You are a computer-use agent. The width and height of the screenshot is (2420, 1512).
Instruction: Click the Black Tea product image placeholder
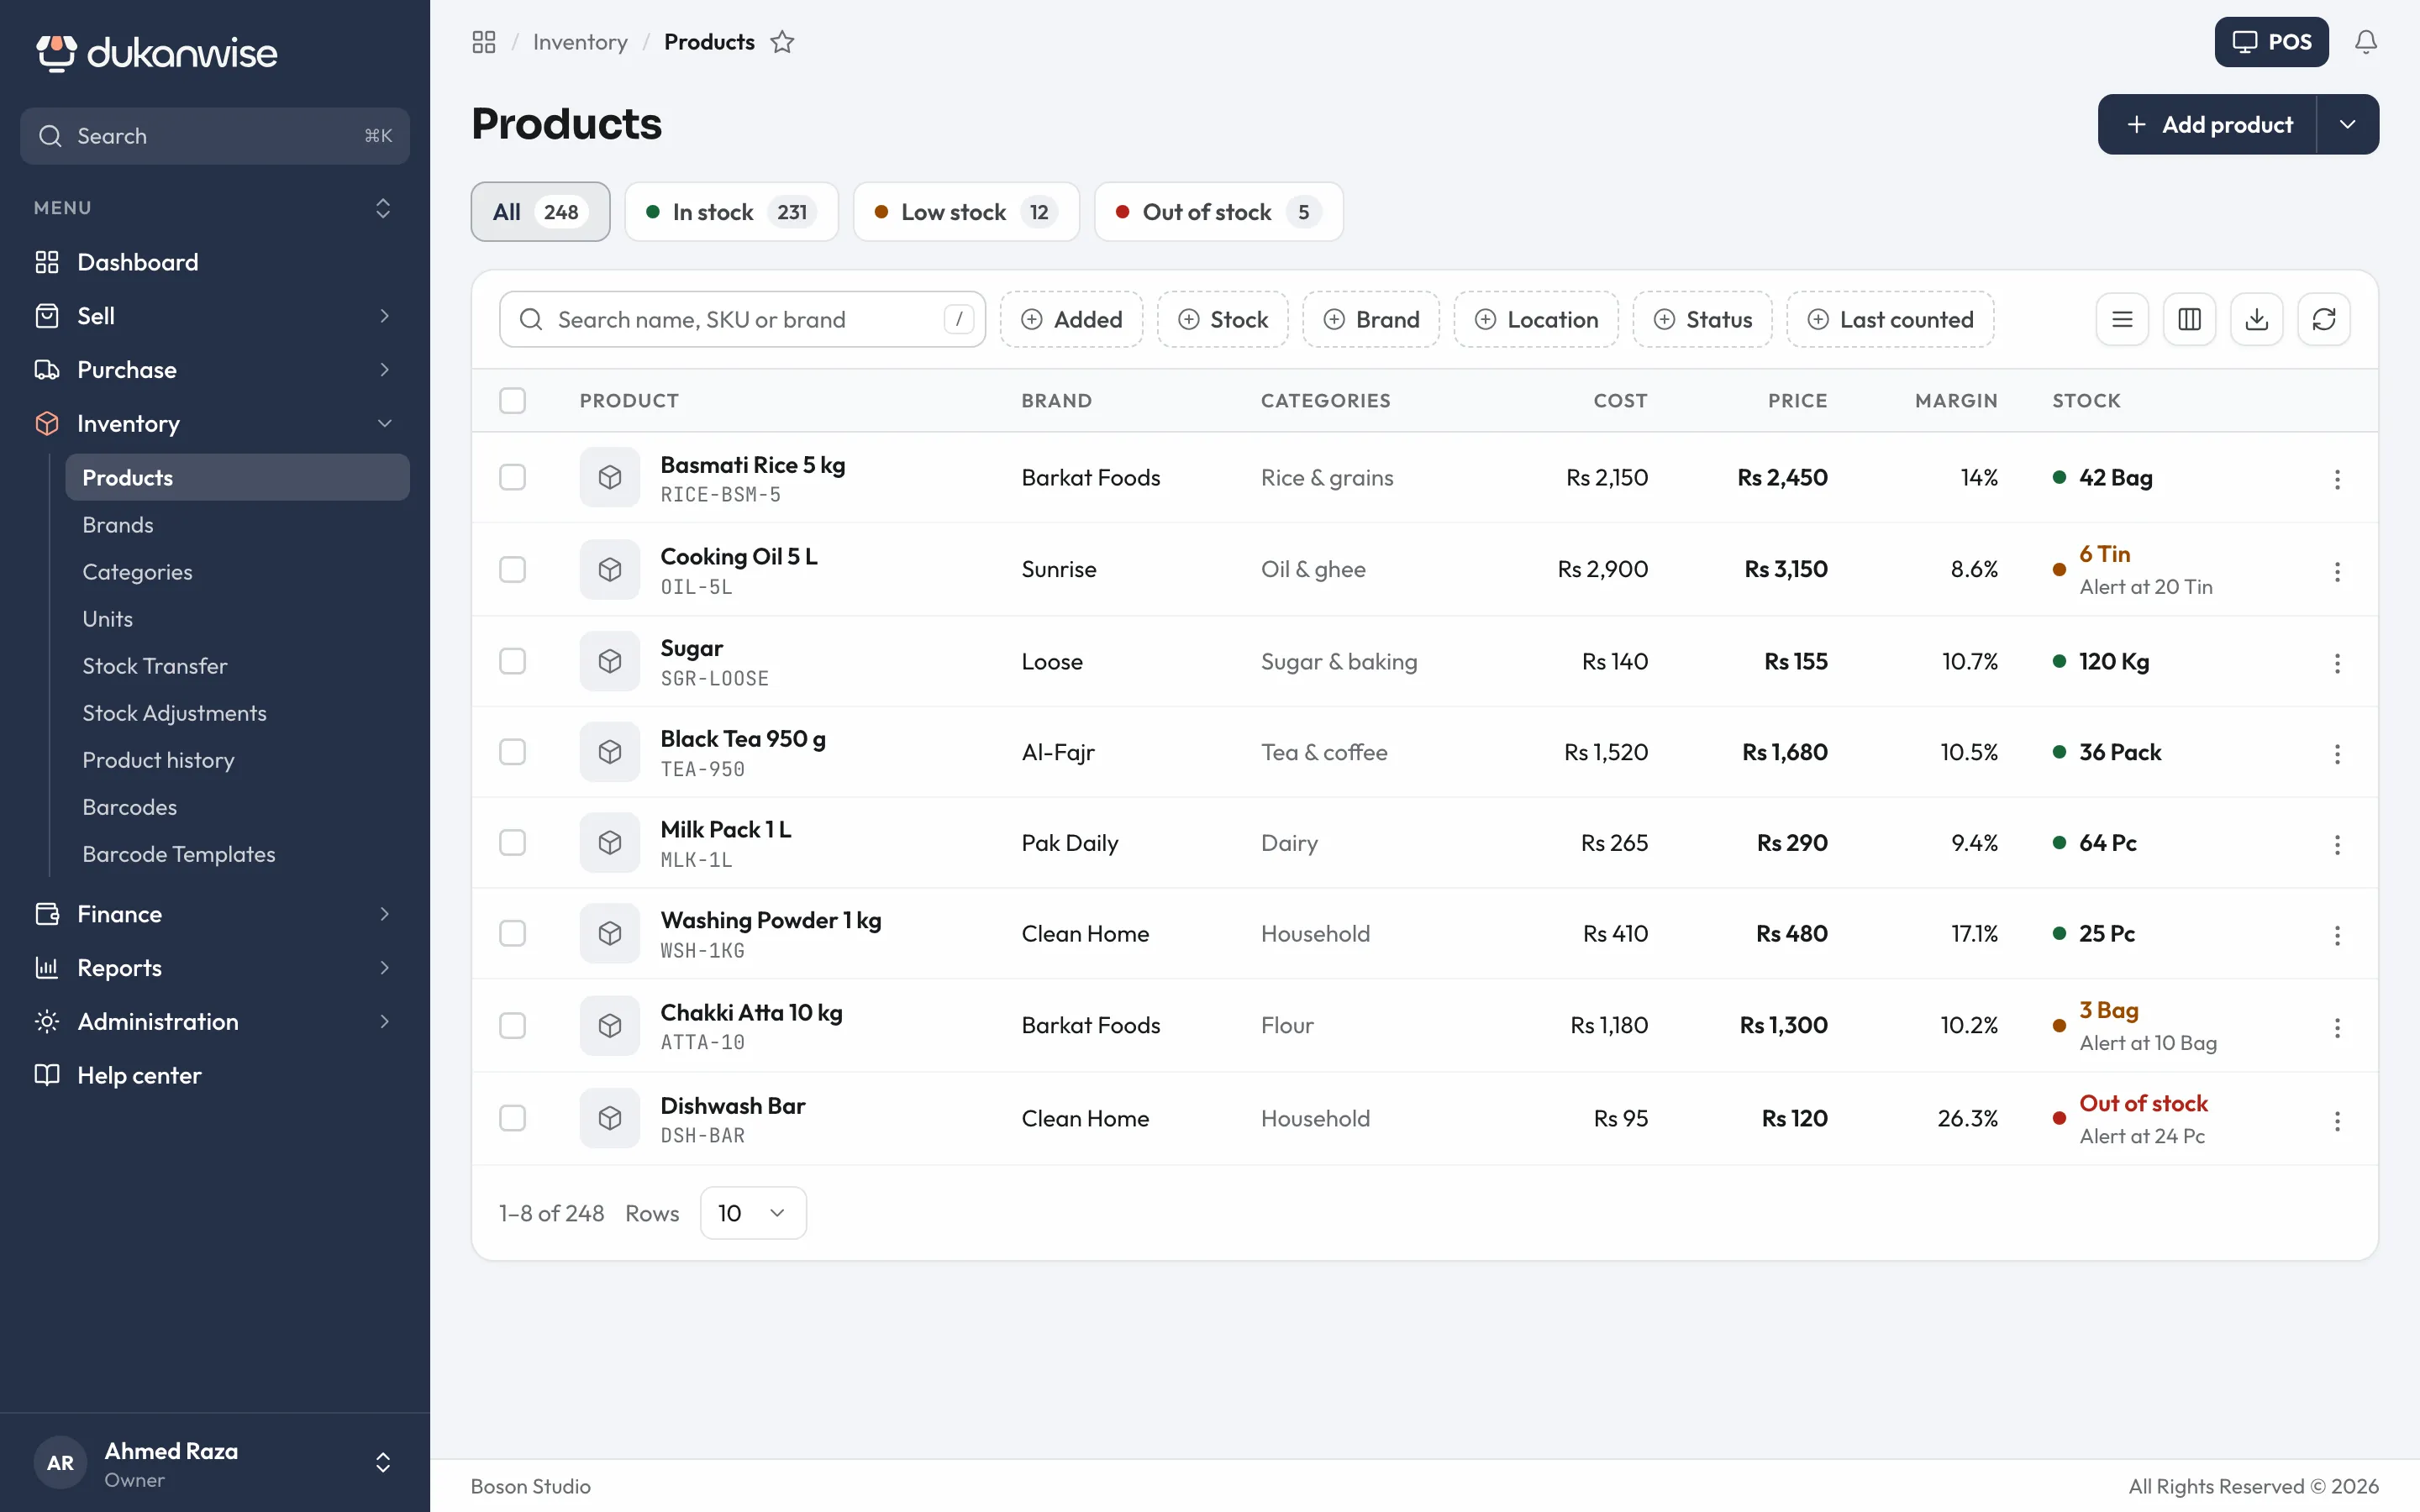610,752
